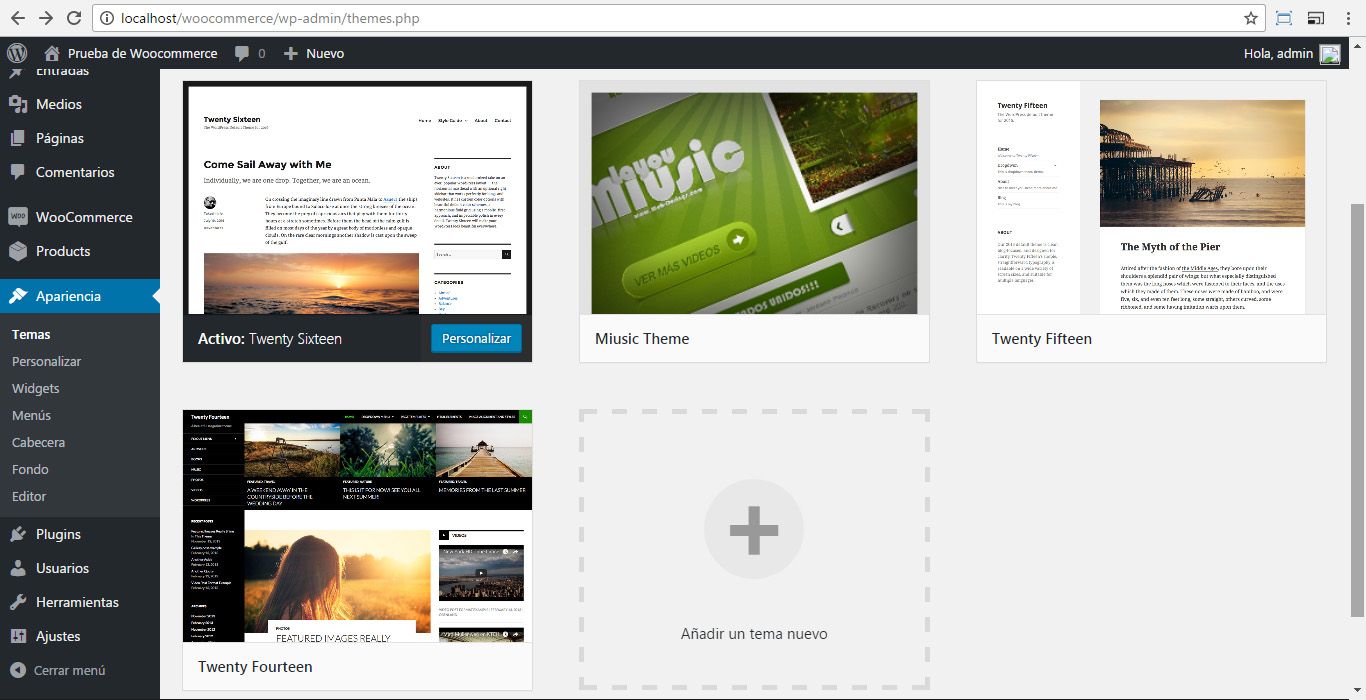Click the vertical page scrollbar
The height and width of the screenshot is (700, 1366).
[1357, 409]
